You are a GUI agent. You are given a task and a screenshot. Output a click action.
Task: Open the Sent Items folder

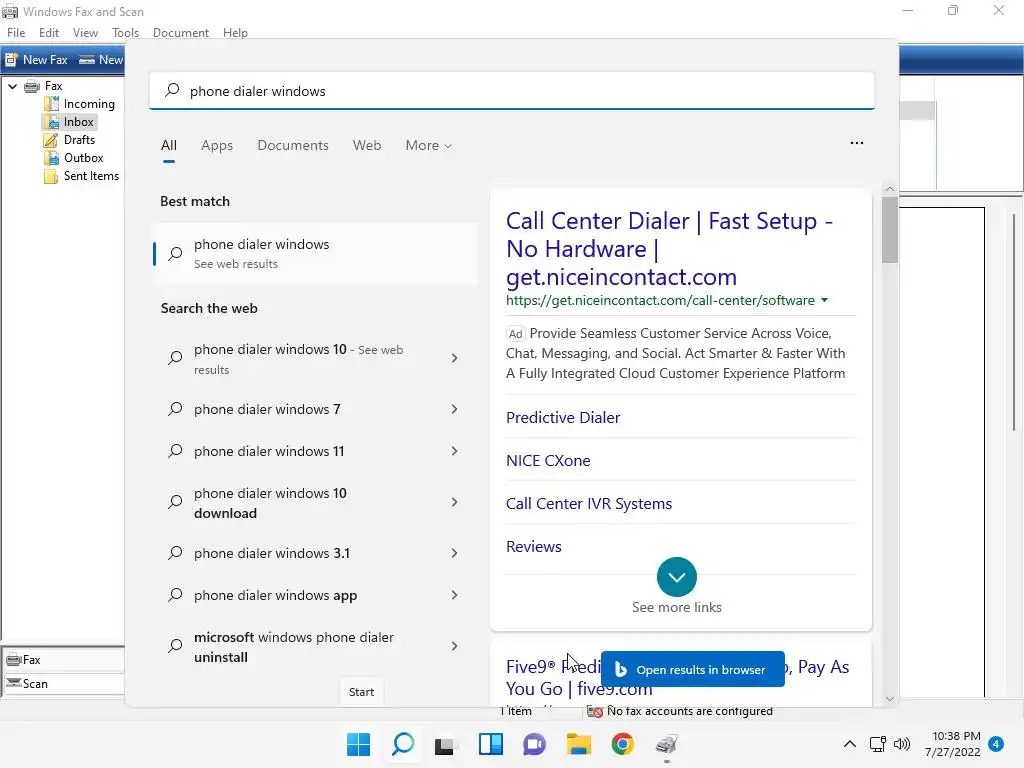(91, 176)
